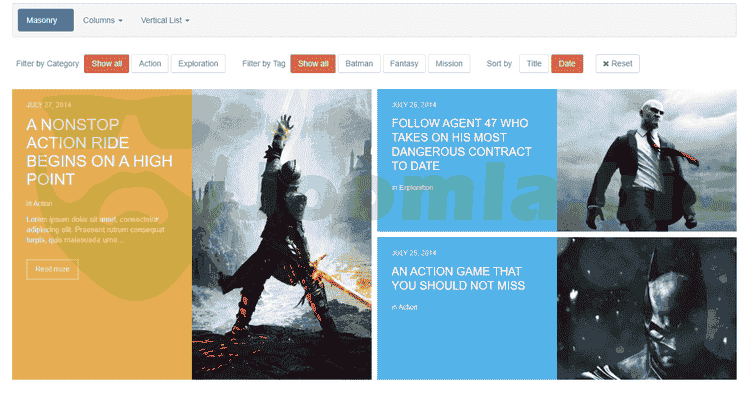Viewport: 750px width, 393px height.
Task: Open the Columns dropdown menu
Action: tap(102, 21)
